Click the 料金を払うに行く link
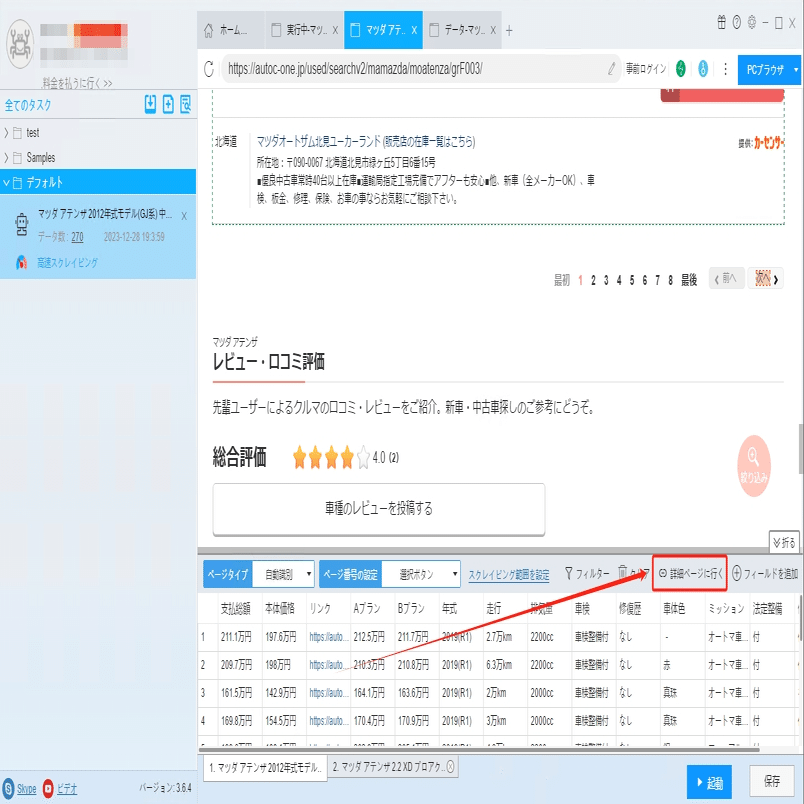The image size is (804, 804). pos(77,83)
